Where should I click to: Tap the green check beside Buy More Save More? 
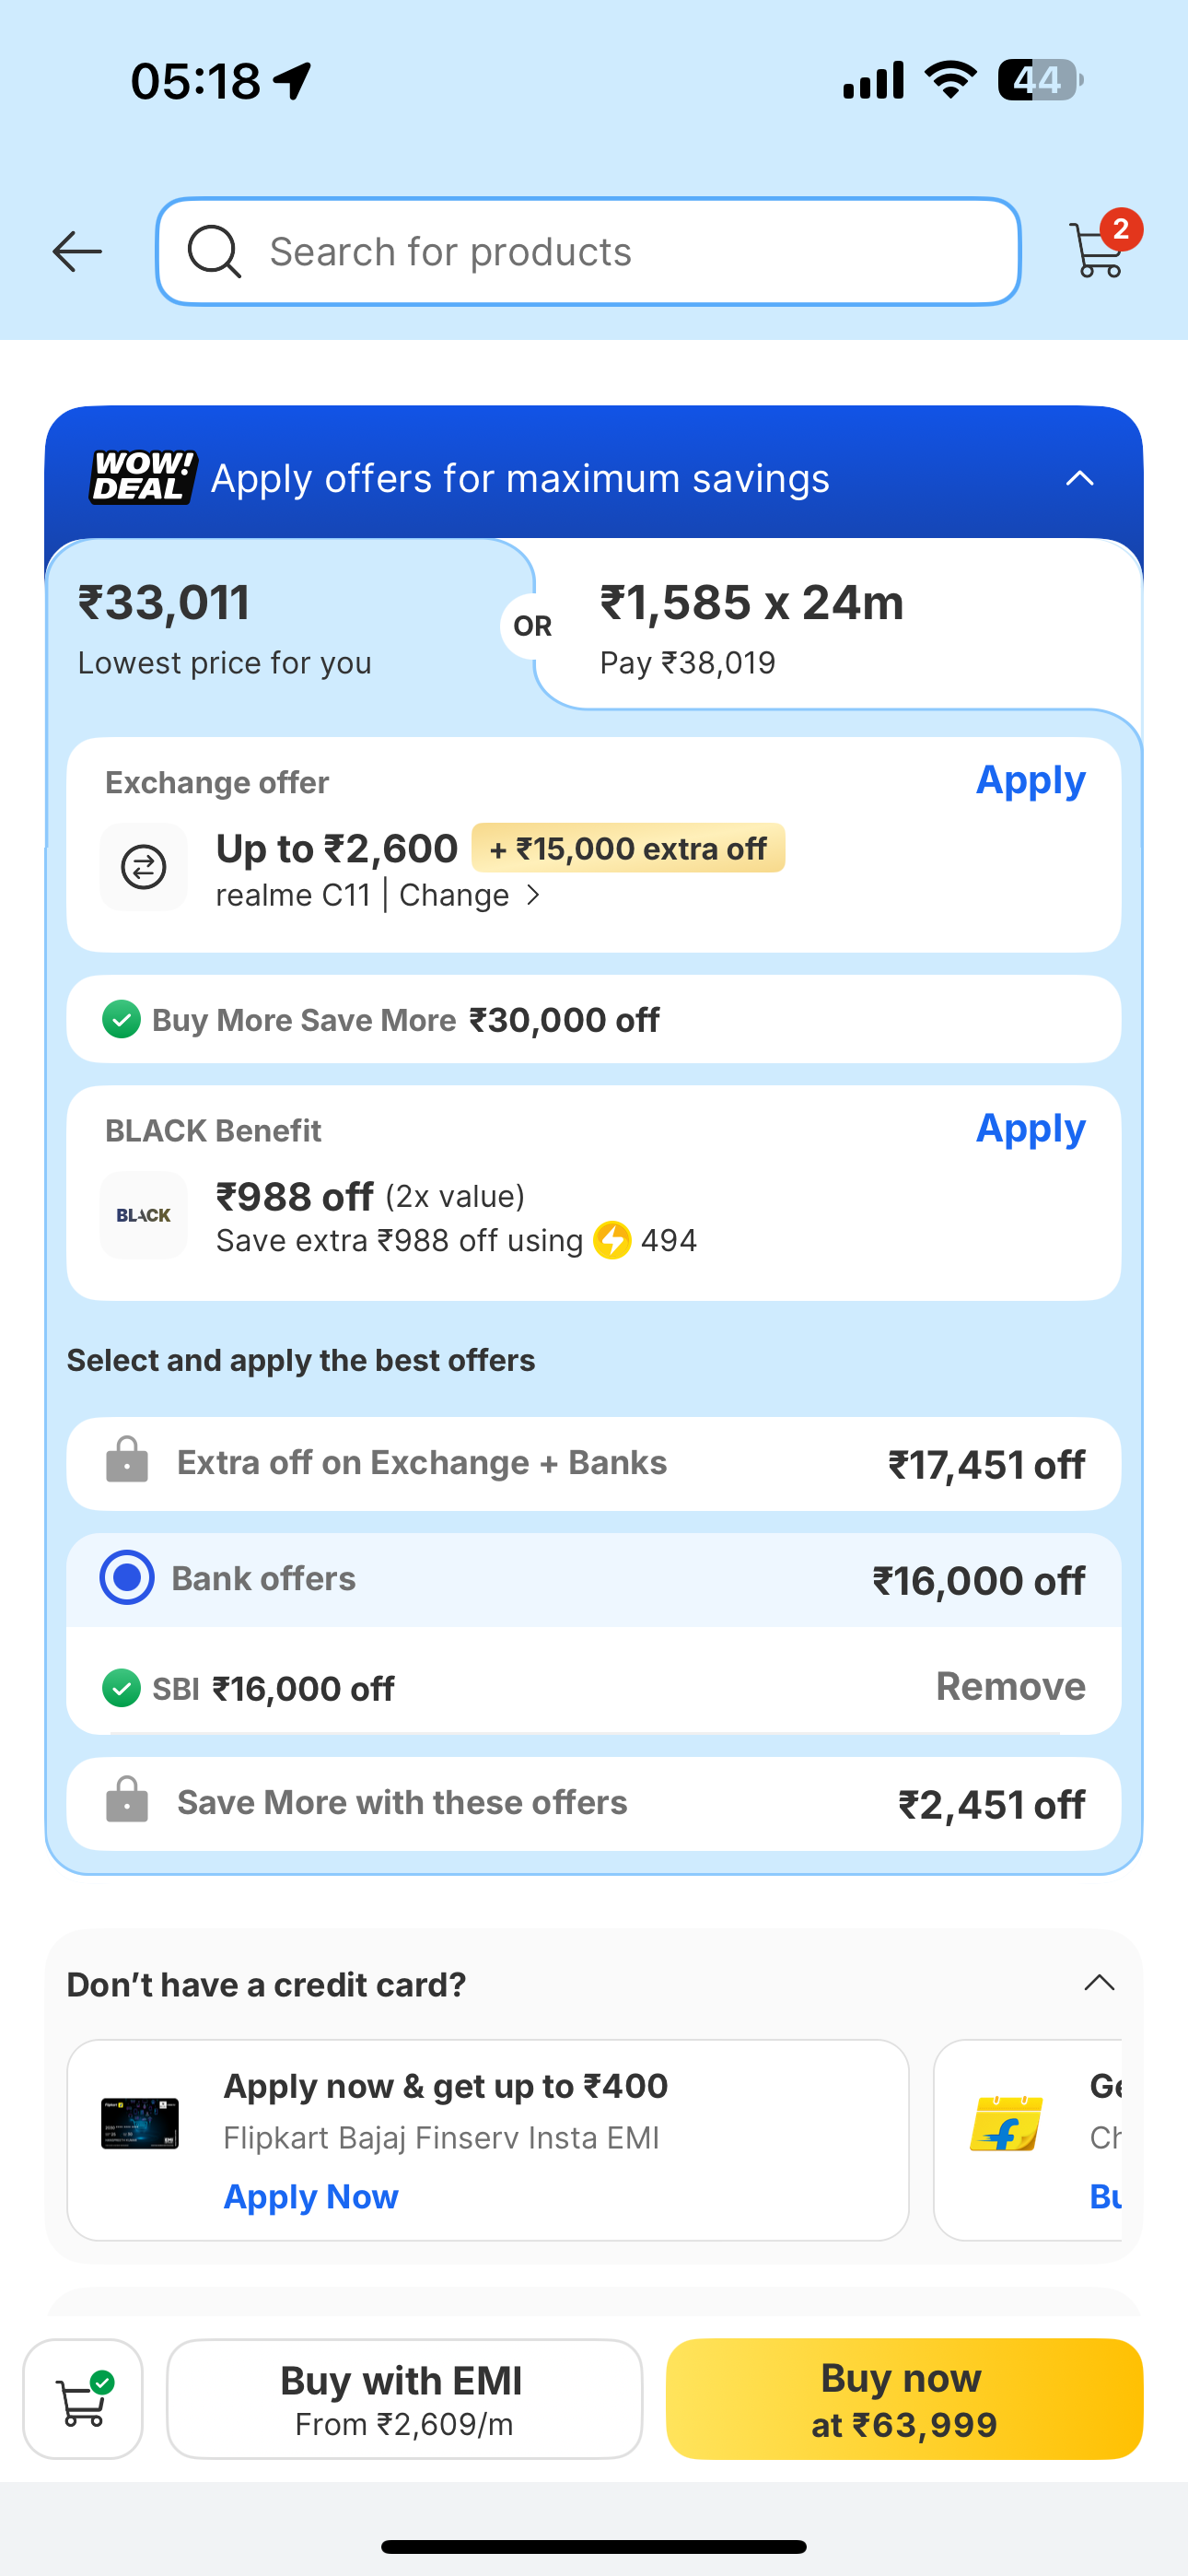(x=122, y=1020)
